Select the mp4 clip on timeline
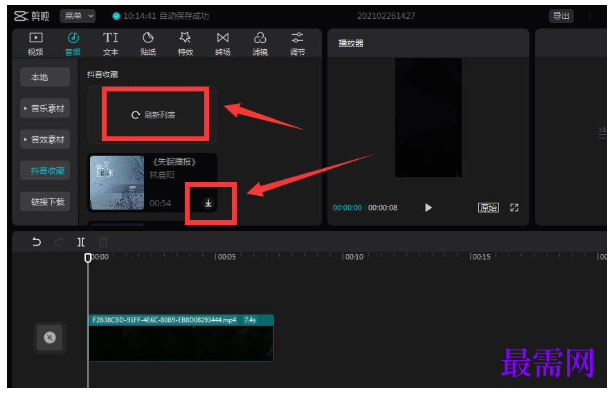 click(x=181, y=338)
